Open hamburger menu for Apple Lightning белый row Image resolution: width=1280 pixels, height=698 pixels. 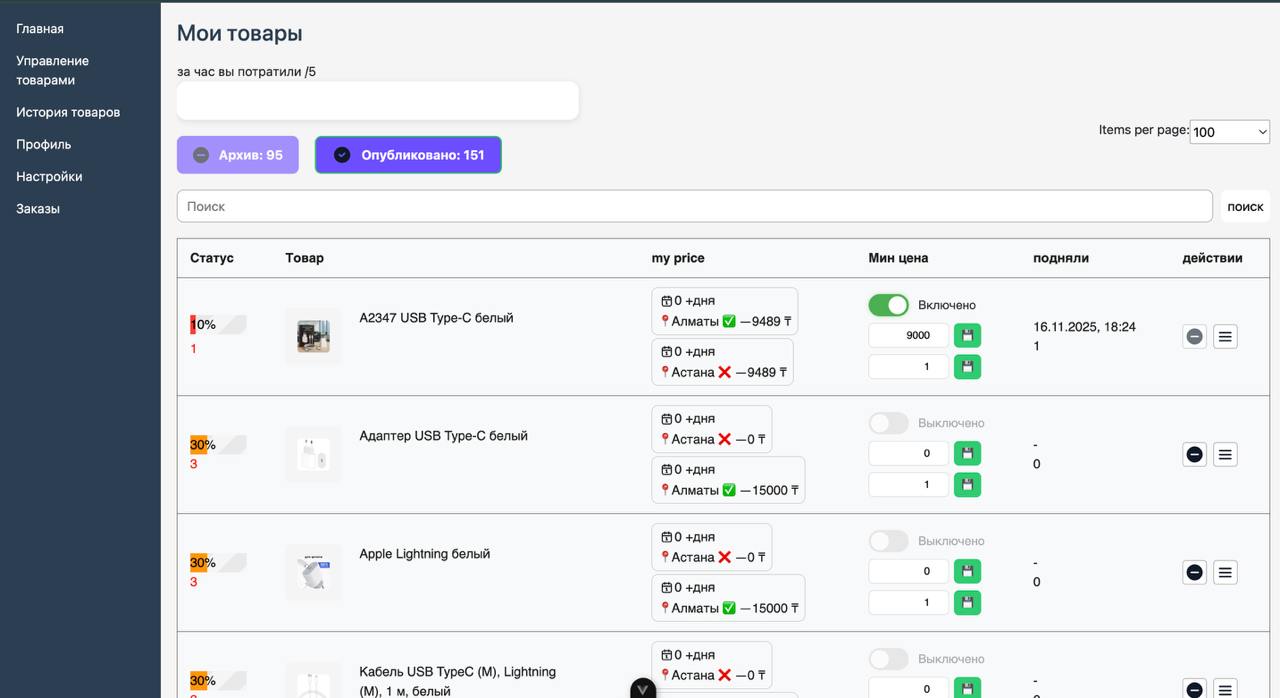(1225, 573)
